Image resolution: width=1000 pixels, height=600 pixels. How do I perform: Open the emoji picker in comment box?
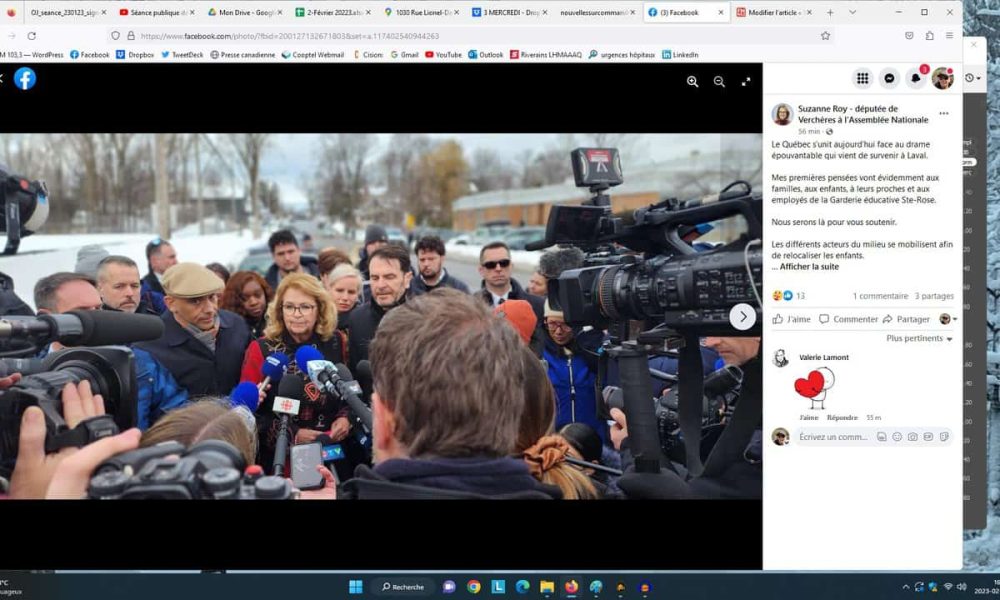point(896,437)
